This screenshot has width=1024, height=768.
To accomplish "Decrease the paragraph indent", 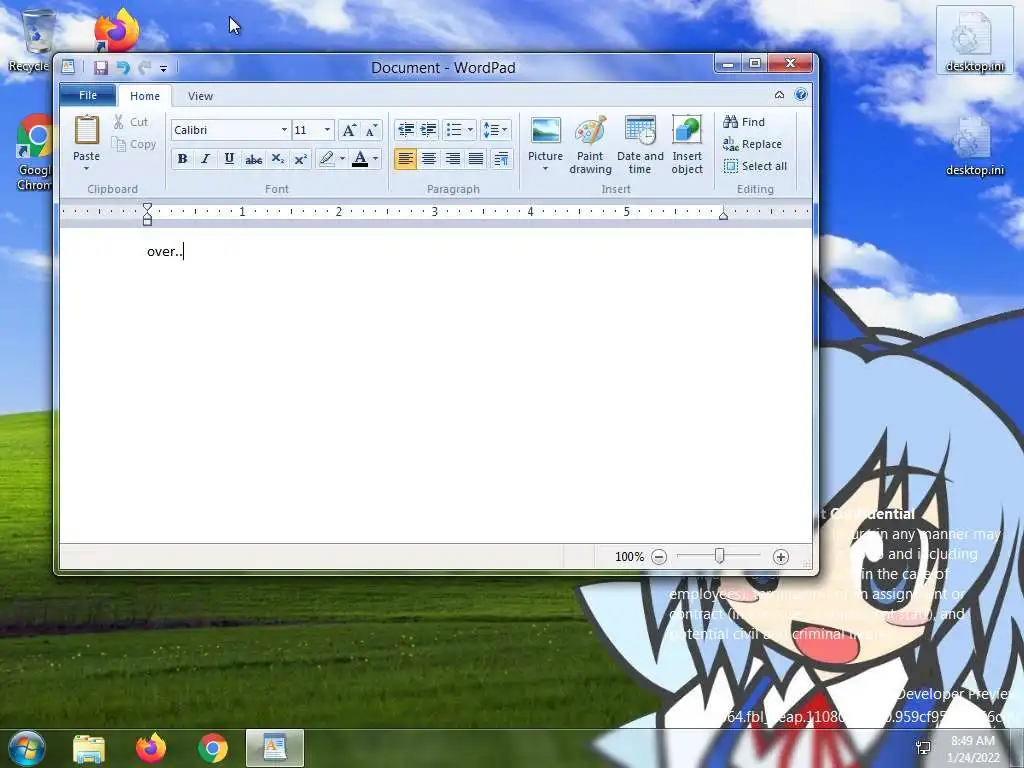I will click(406, 130).
